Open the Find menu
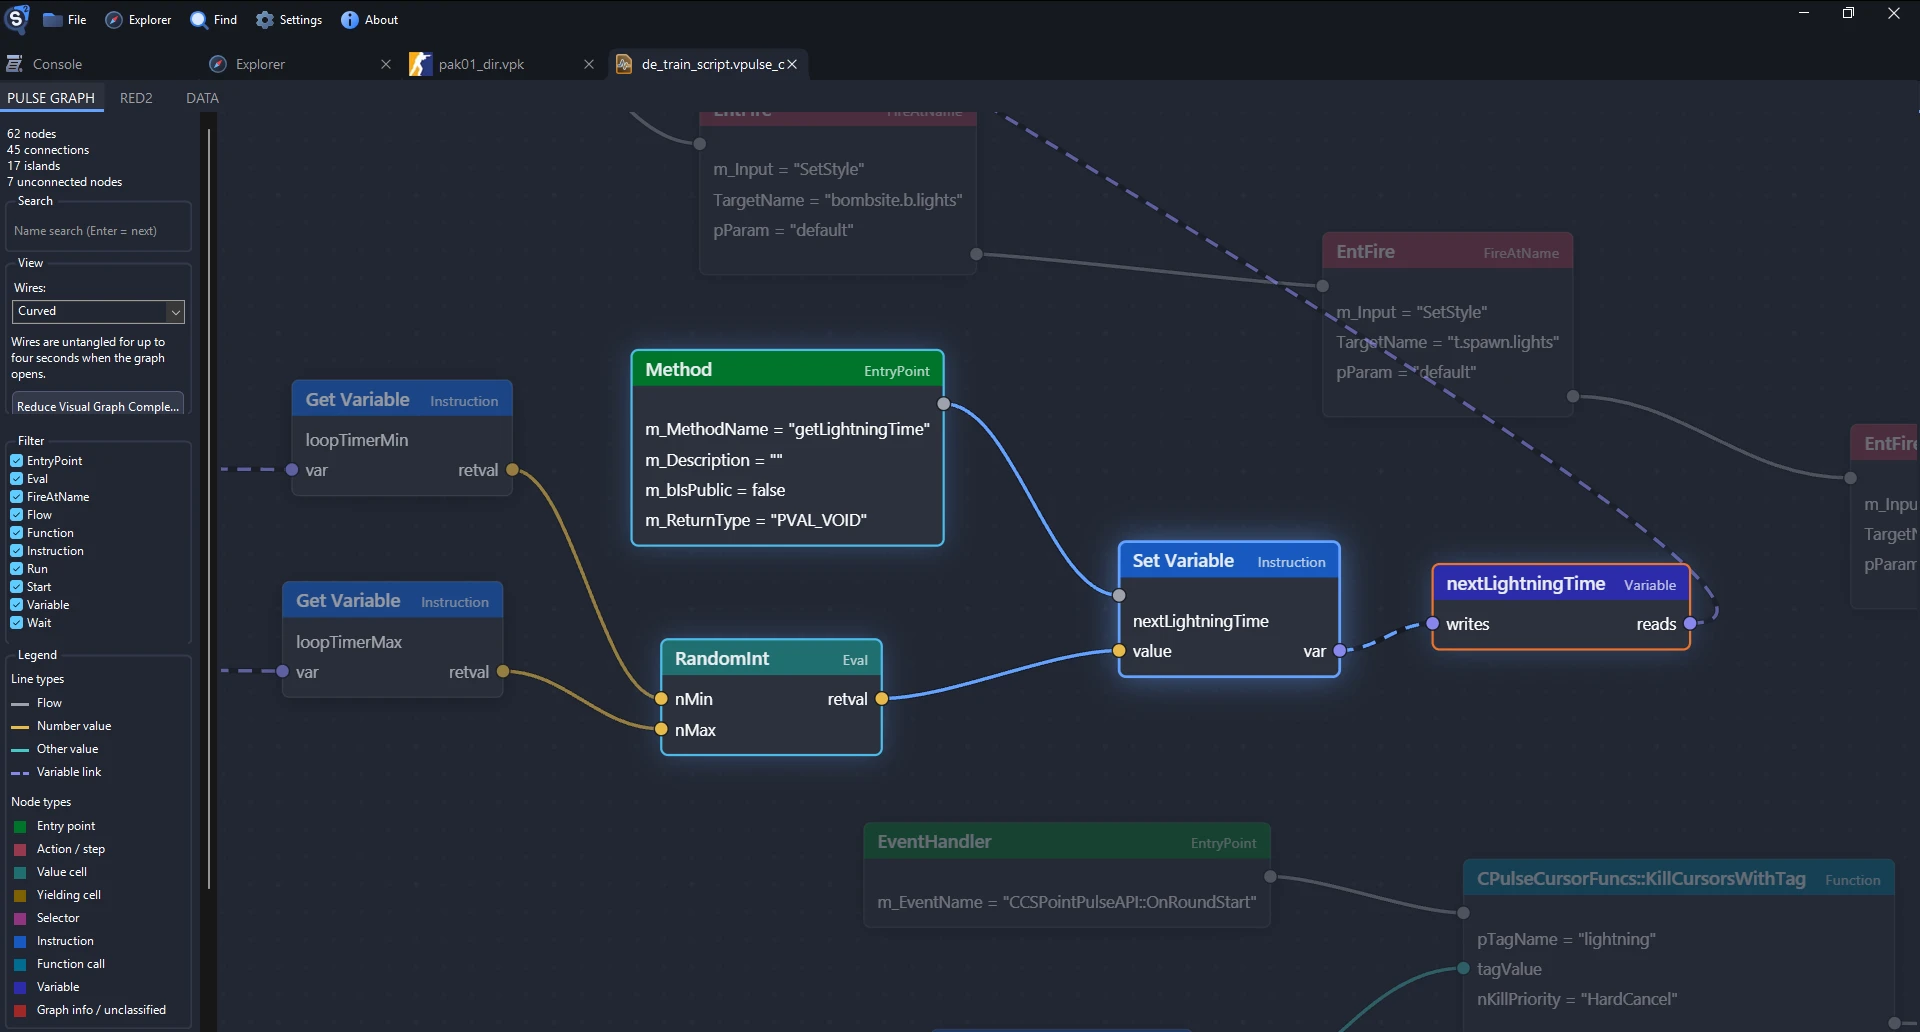This screenshot has height=1032, width=1920. [214, 20]
